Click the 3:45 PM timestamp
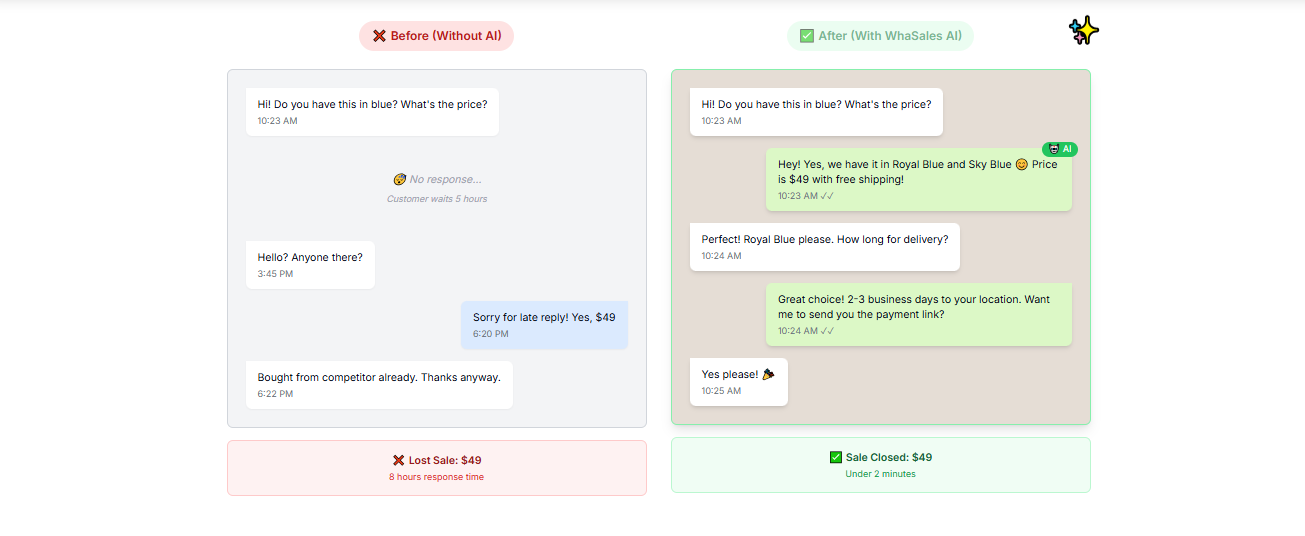Screen dimensions: 1305x536 point(275,274)
